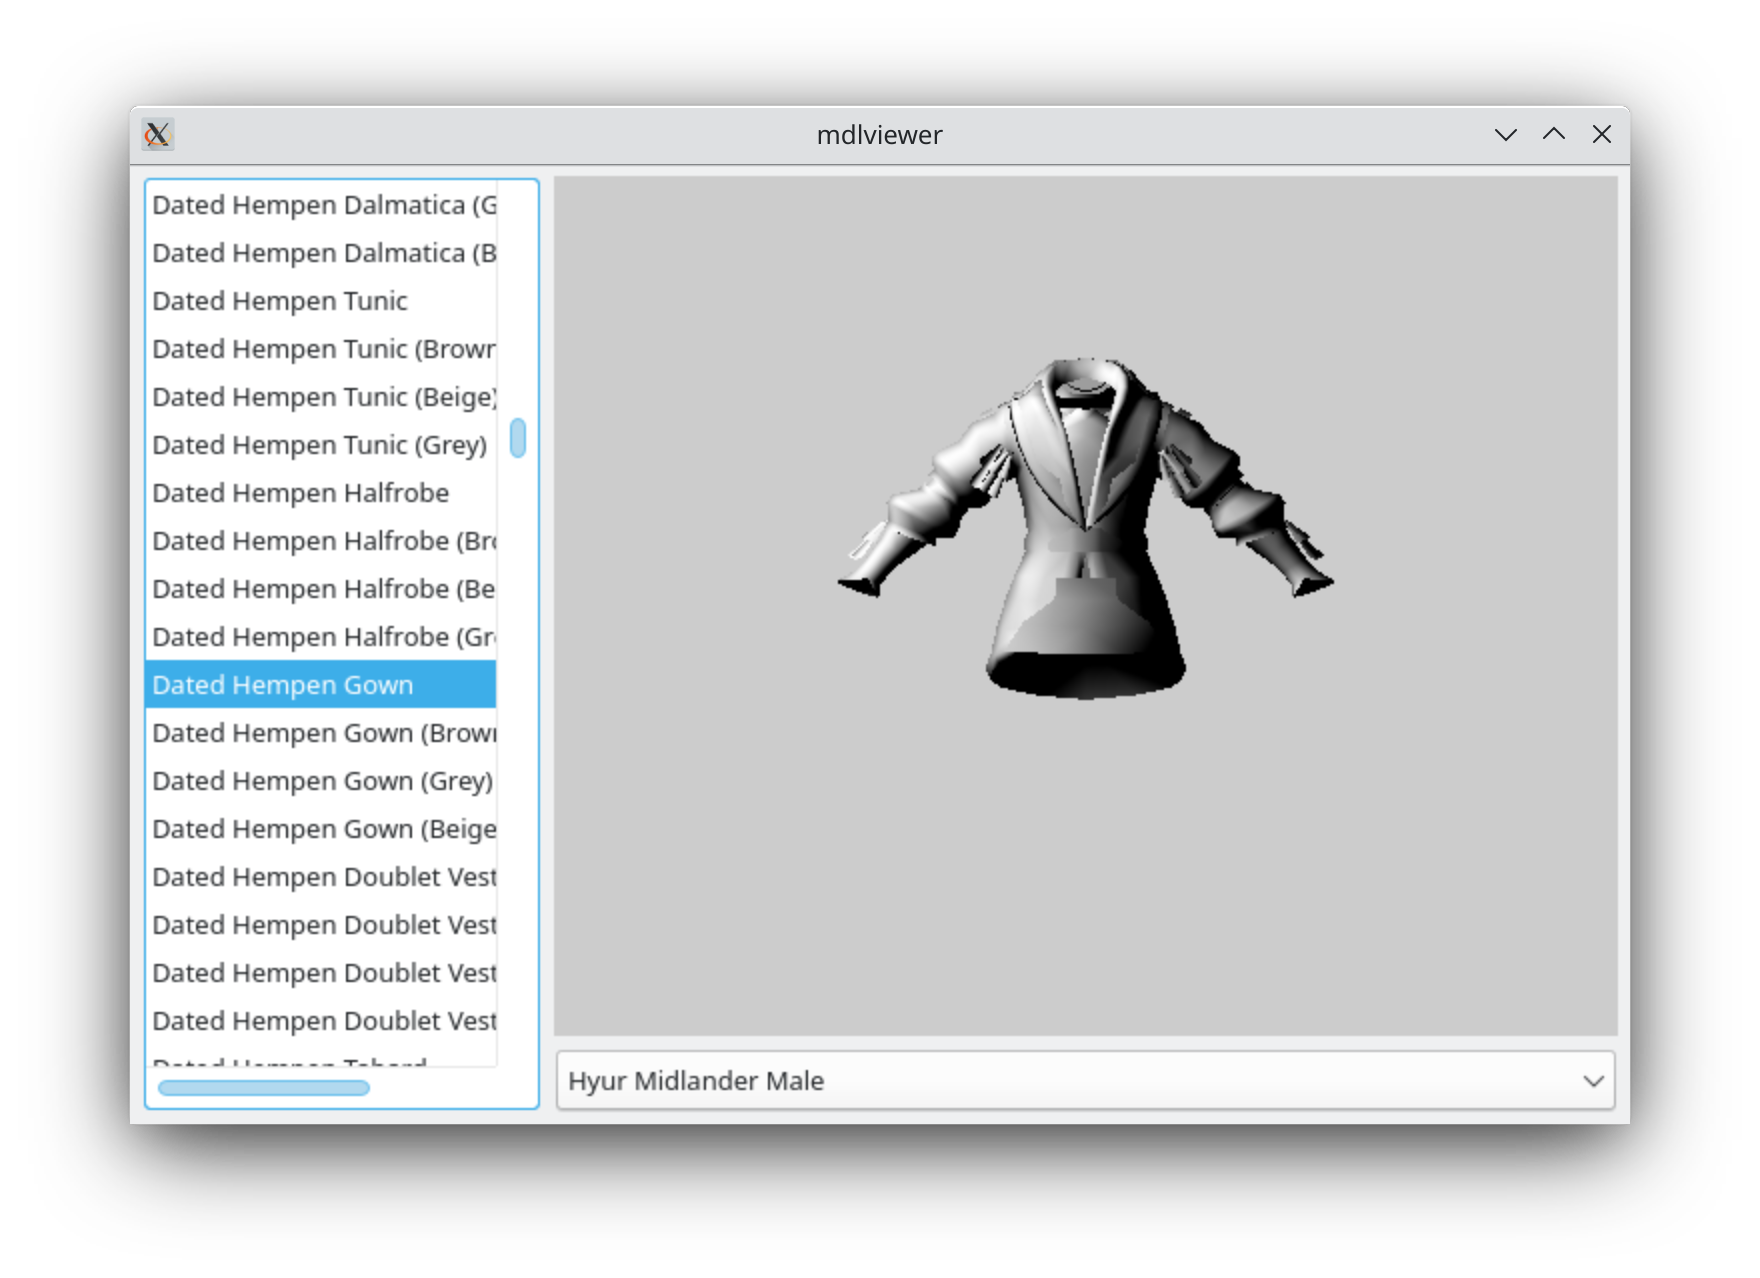Viewport: 1760px width, 1278px height.
Task: Select first Dated Hempen Doublet Vest entry
Action: (321, 877)
